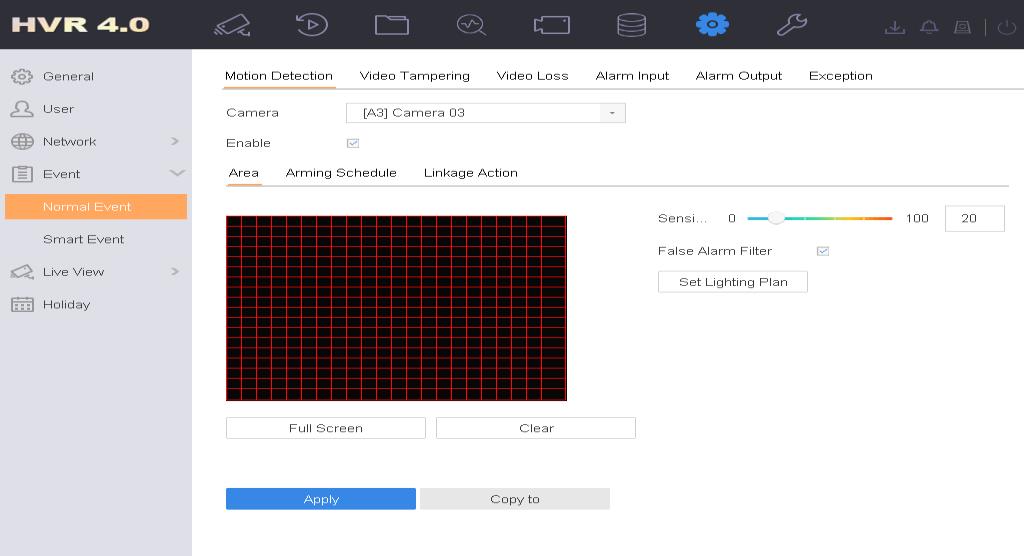This screenshot has width=1024, height=556.
Task: Toggle the Enable motion detection checkbox
Action: 353,143
